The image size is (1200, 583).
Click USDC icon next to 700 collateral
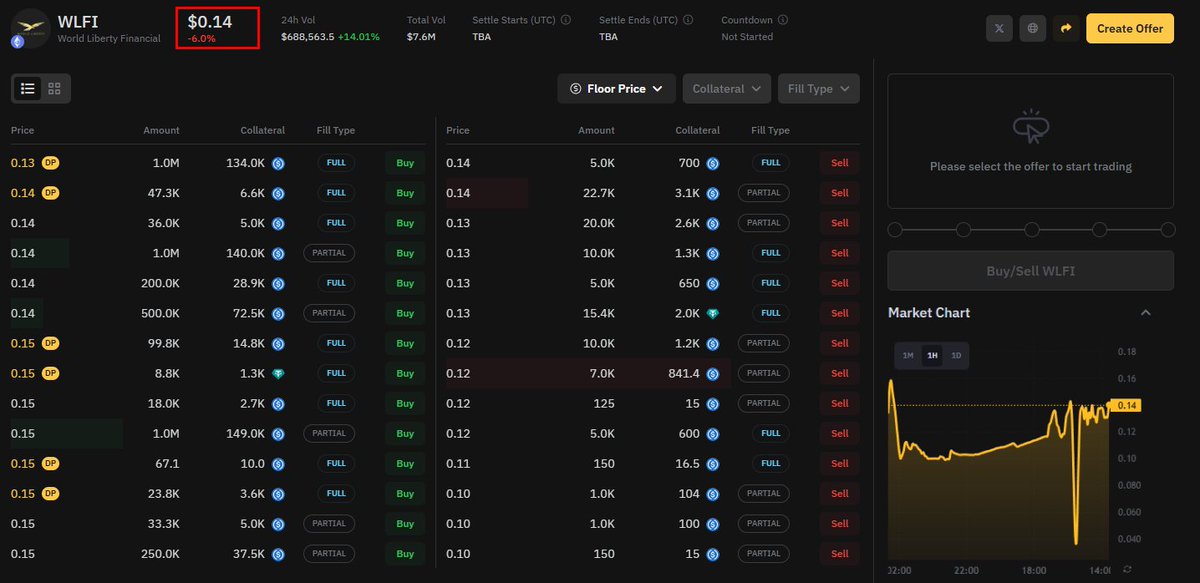tap(712, 163)
